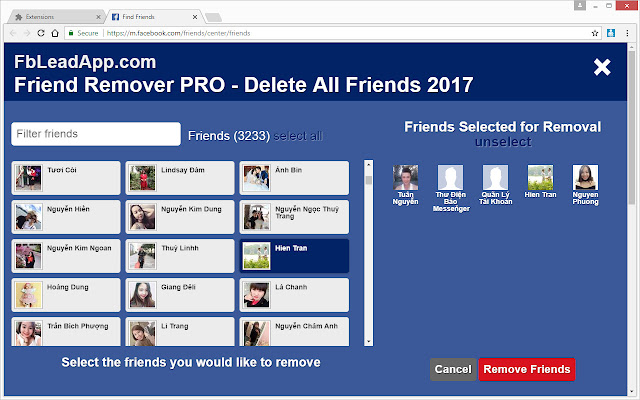
Task: Select friend Nguyễn Kim Dung
Action: (180, 217)
